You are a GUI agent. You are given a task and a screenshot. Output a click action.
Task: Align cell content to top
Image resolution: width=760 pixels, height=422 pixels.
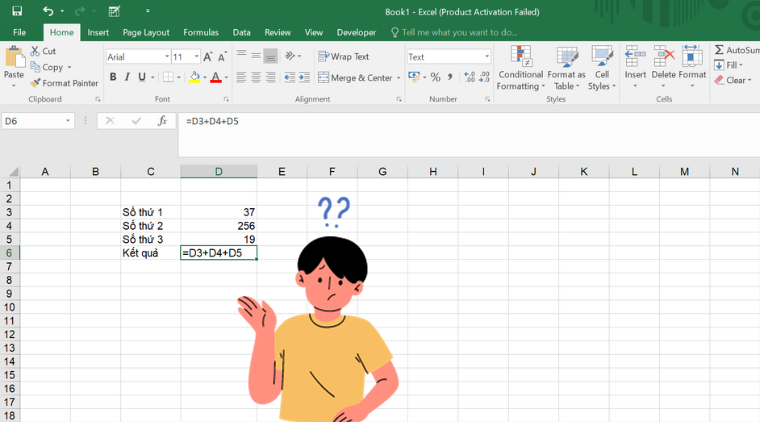[x=241, y=56]
